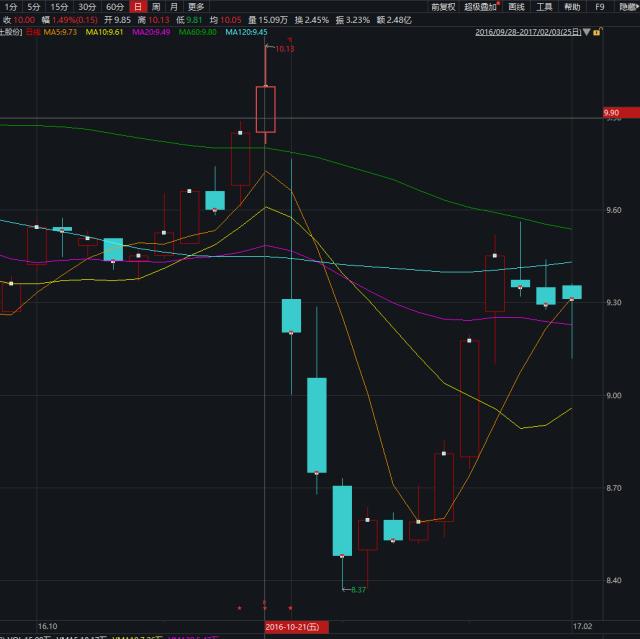Open the 帮助 menu
The width and height of the screenshot is (640, 639).
coord(571,6)
